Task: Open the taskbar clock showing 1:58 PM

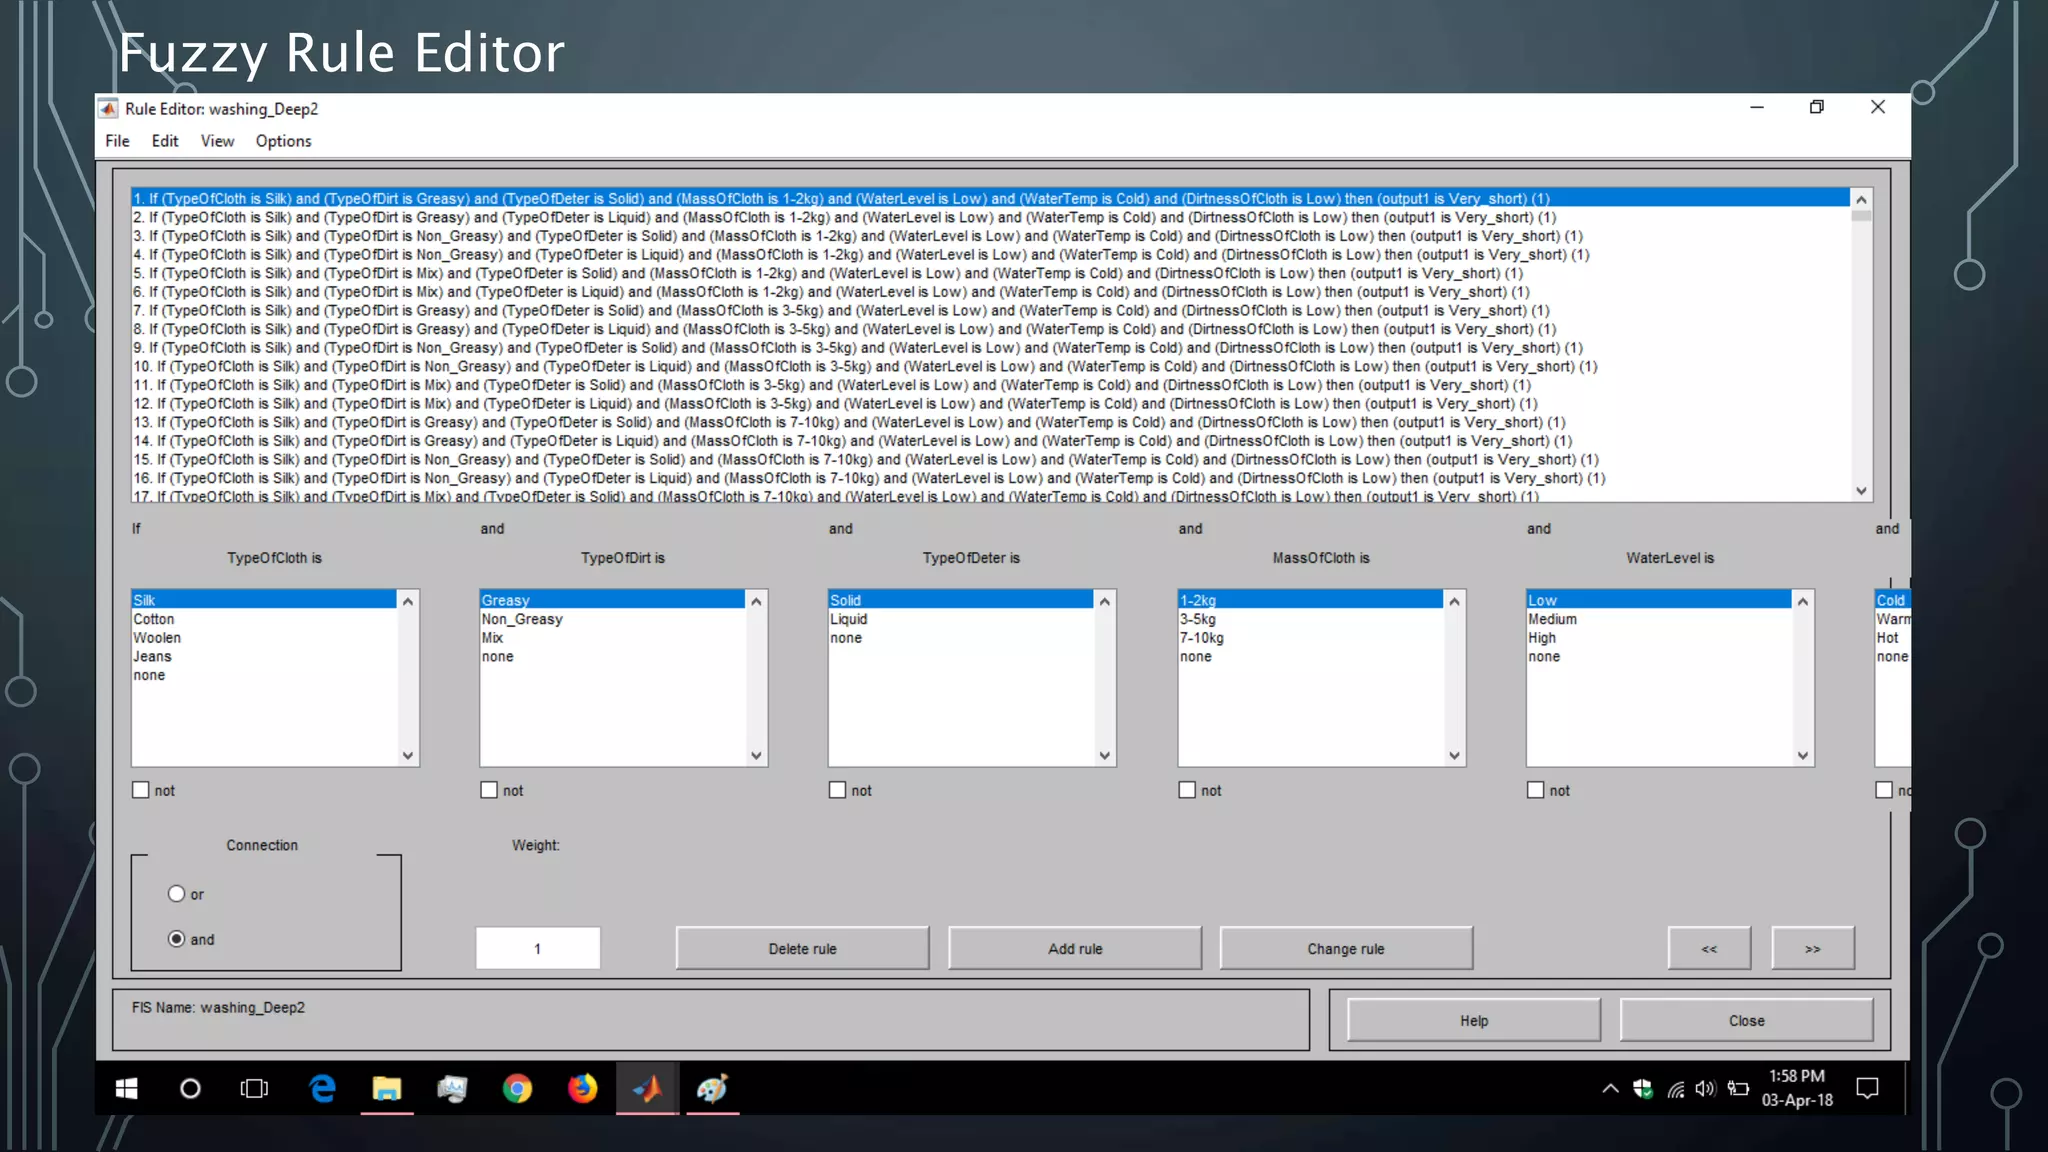Action: (x=1797, y=1088)
